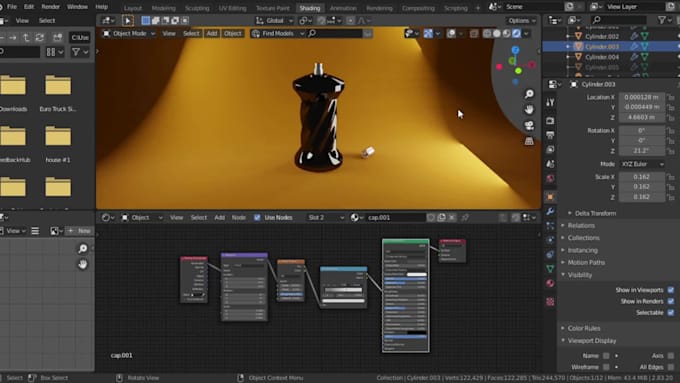Image resolution: width=680 pixels, height=383 pixels.
Task: Select wireframe viewport shading mode
Action: (x=487, y=33)
